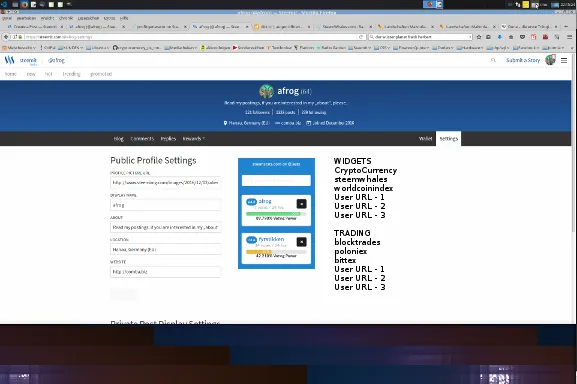Focus the Profile Picture URL field
Viewport: 577px width, 384px height.
pyautogui.click(x=166, y=182)
